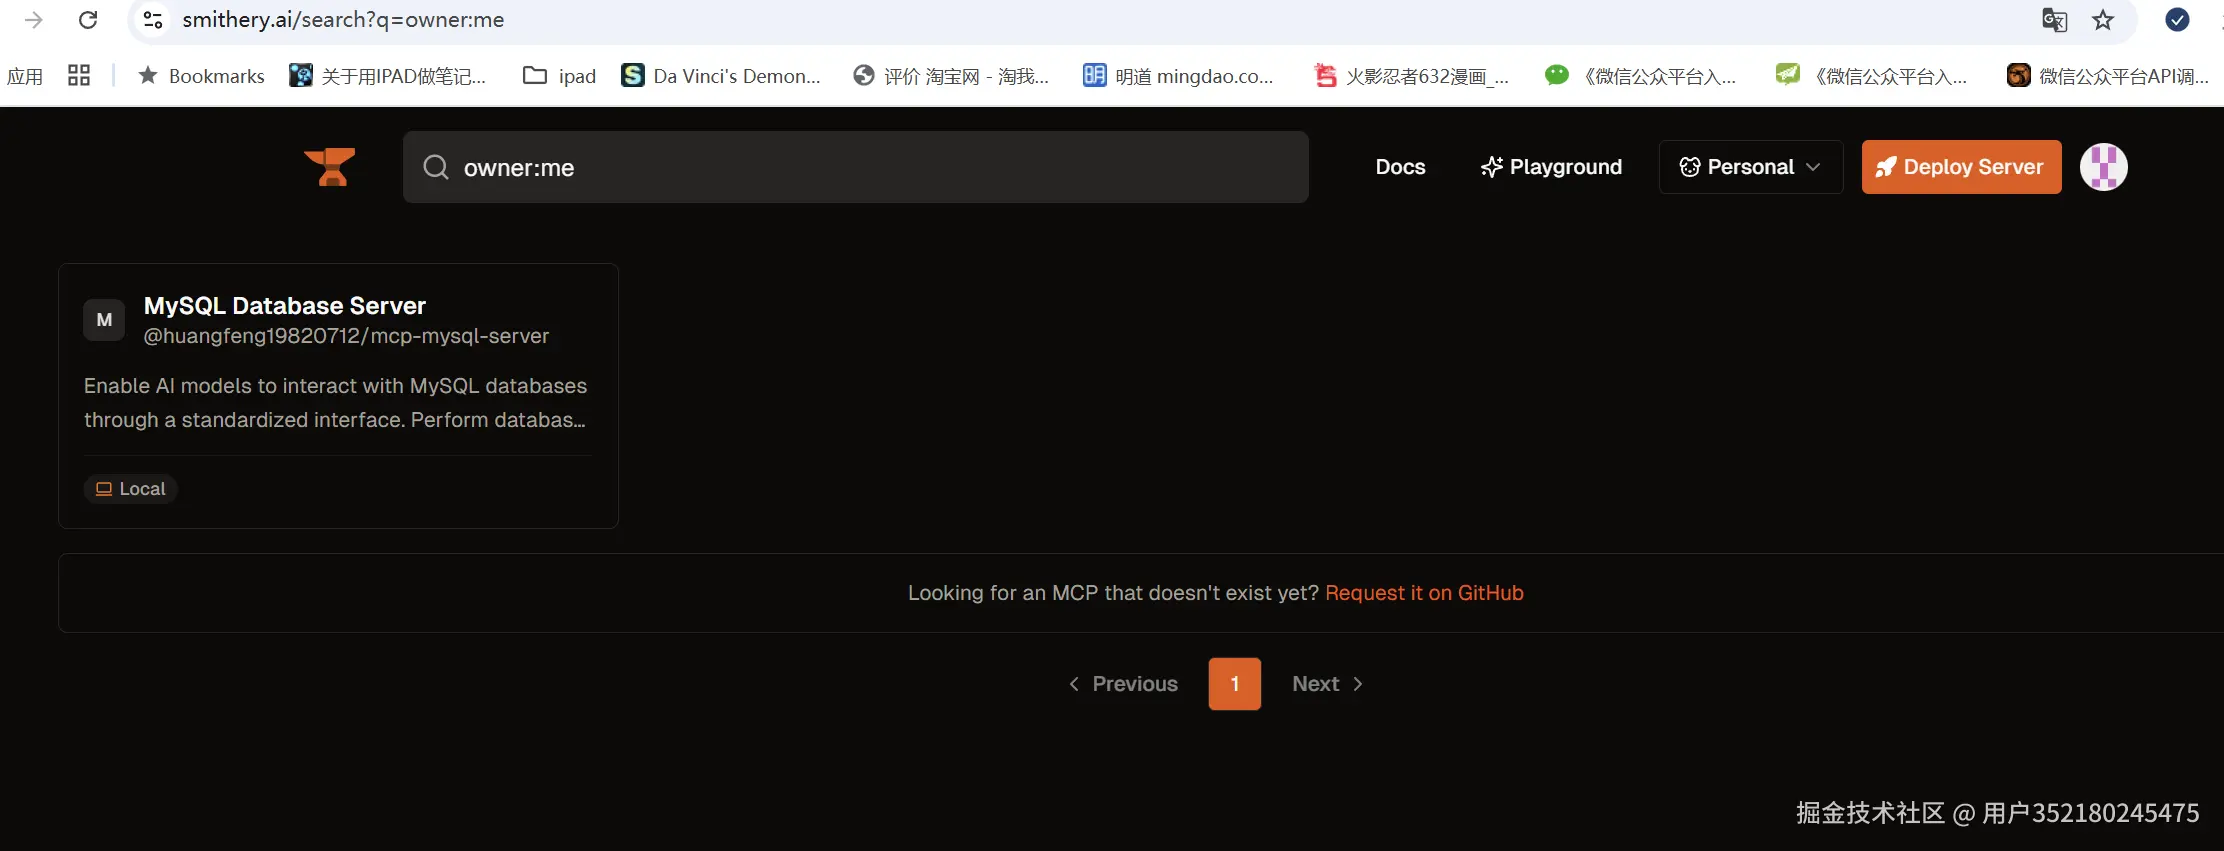Focus the owner:me search field

tap(856, 167)
